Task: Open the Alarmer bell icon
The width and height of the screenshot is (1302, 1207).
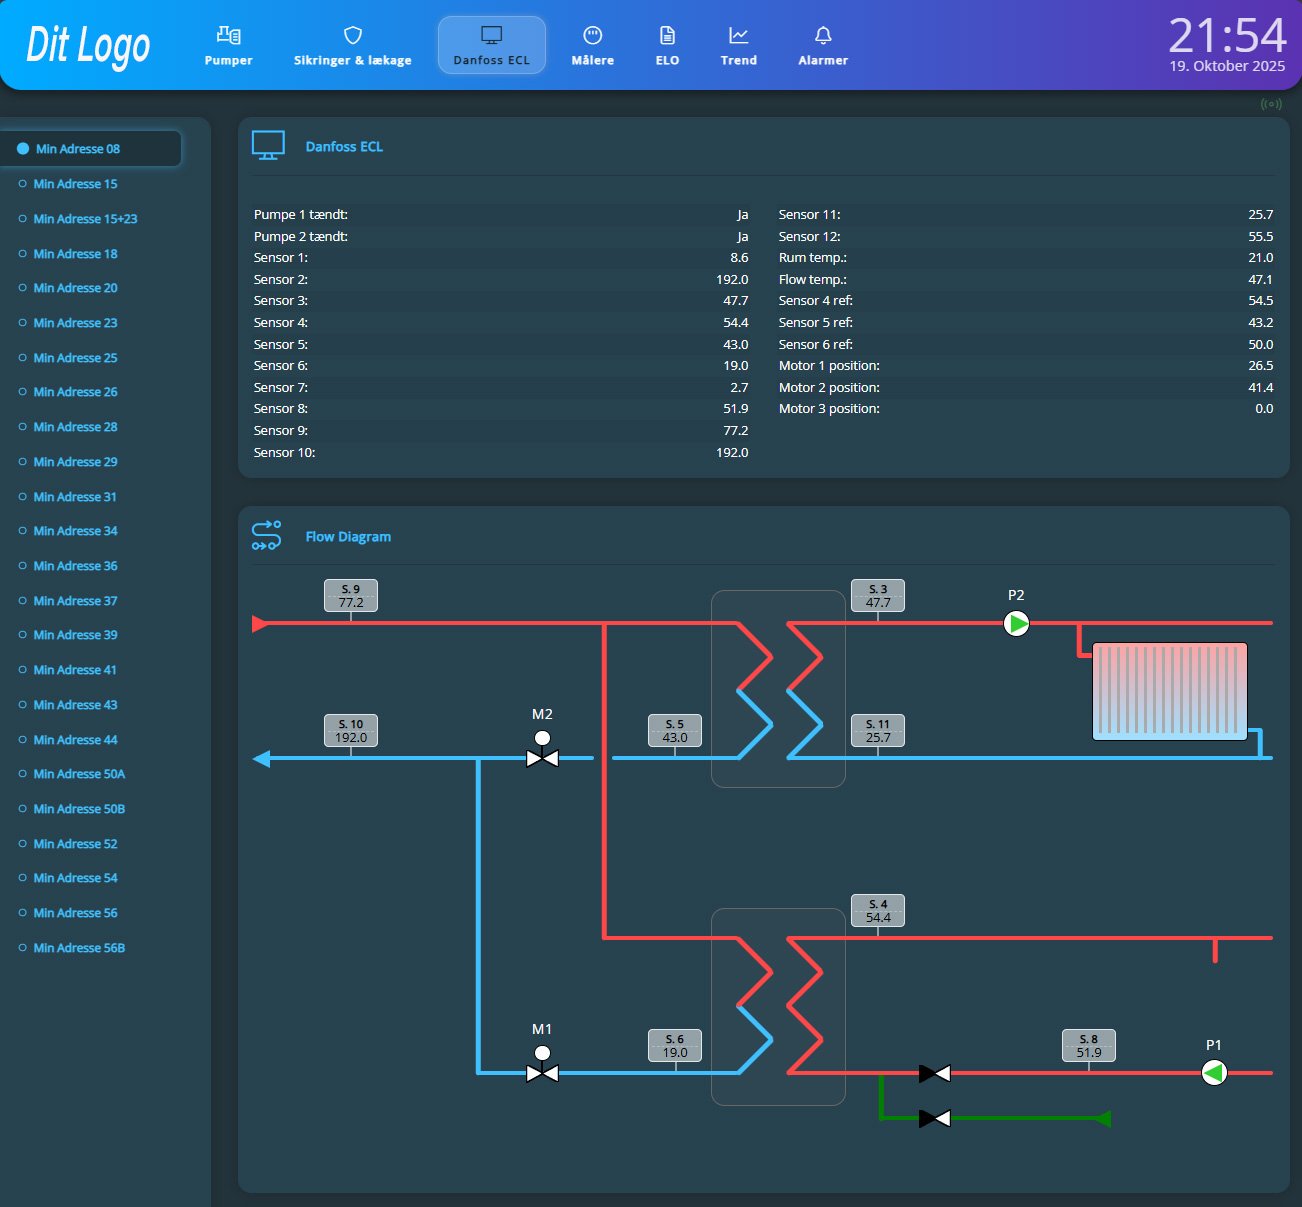Action: [x=822, y=36]
